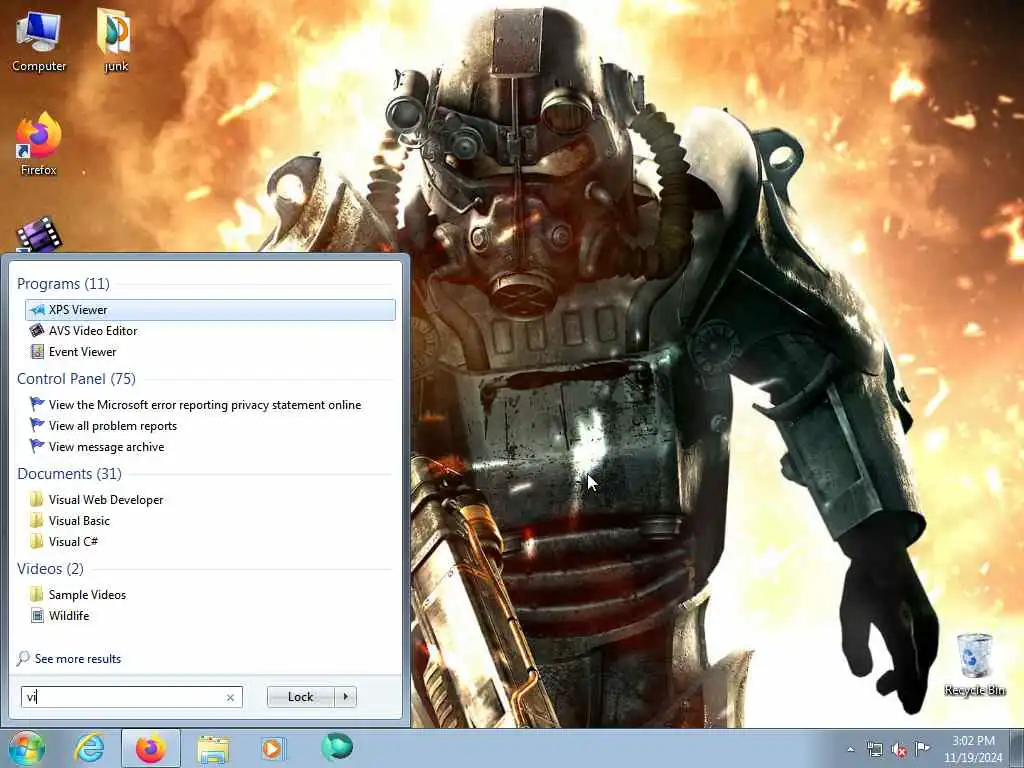Click the Wildlife video file icon
The image size is (1024, 768).
(x=37, y=615)
